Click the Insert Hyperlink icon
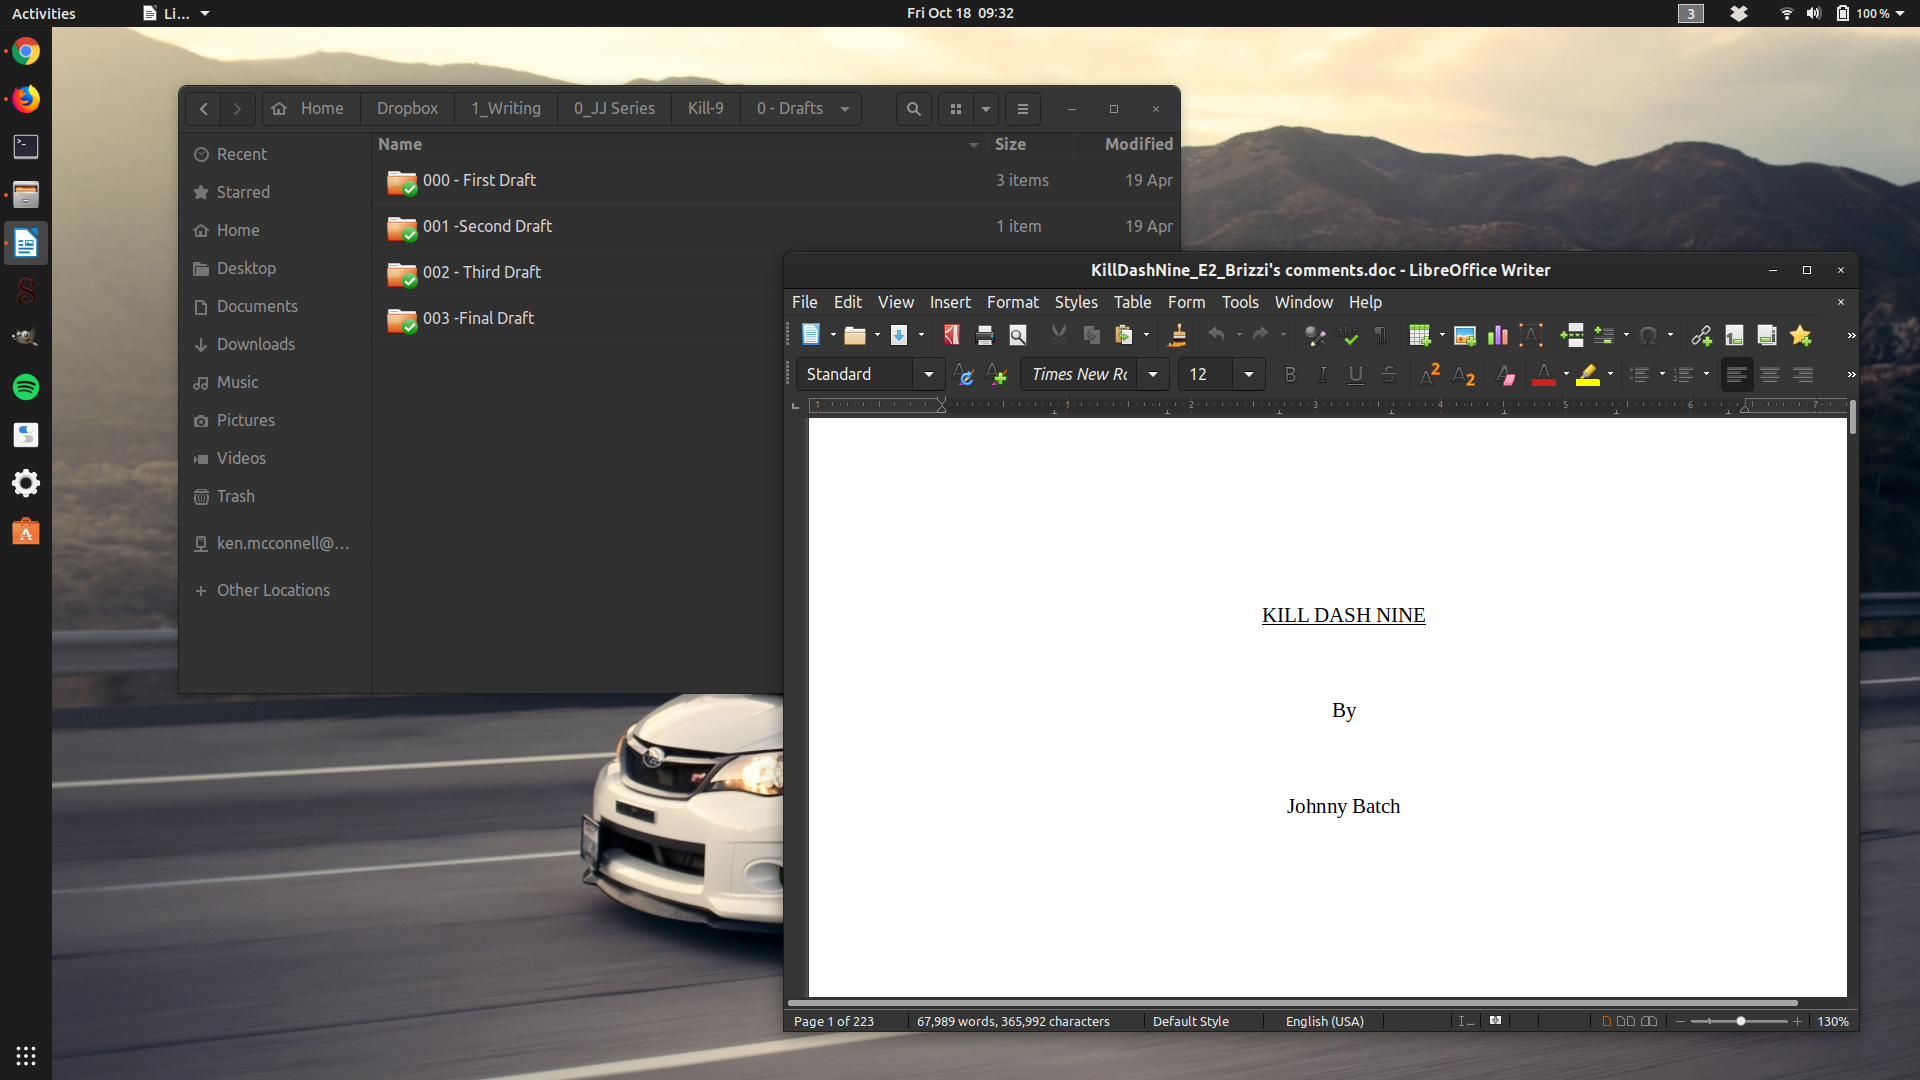This screenshot has height=1080, width=1920. pos(1700,336)
